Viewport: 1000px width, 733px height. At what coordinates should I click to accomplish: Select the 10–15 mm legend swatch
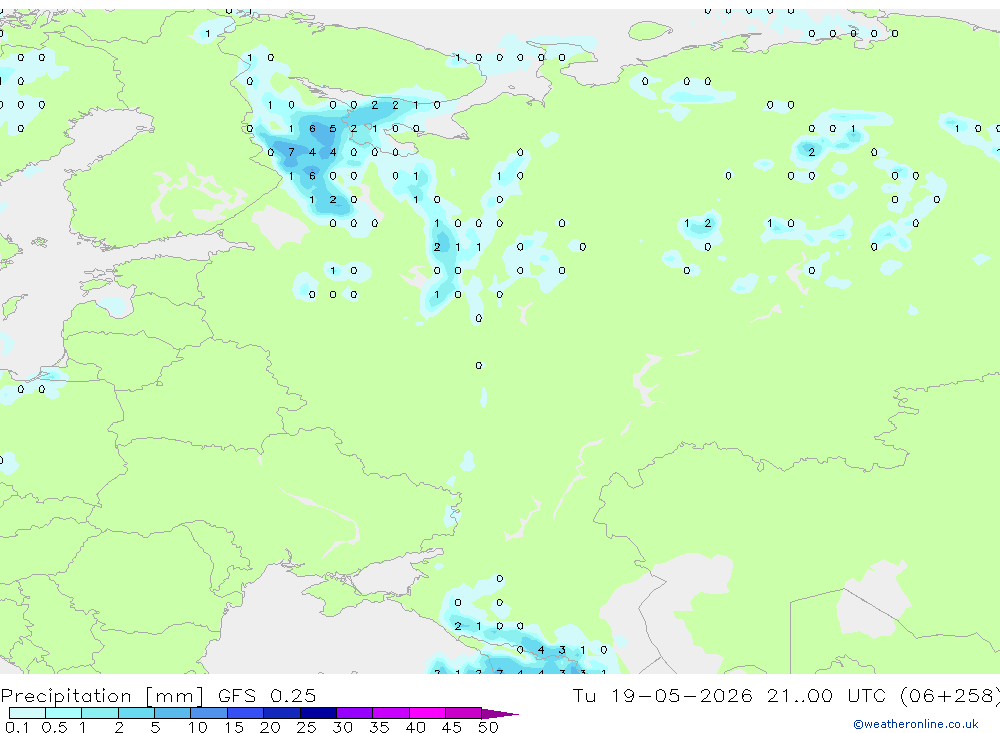tap(209, 713)
